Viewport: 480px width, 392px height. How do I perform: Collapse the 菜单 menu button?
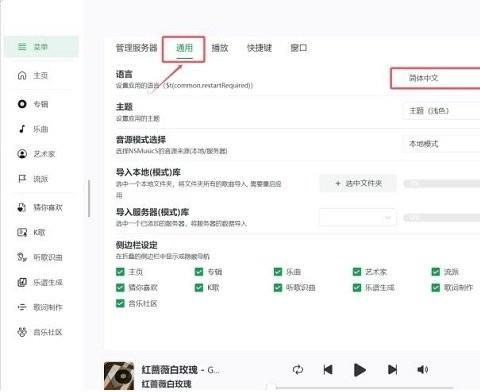[x=42, y=47]
